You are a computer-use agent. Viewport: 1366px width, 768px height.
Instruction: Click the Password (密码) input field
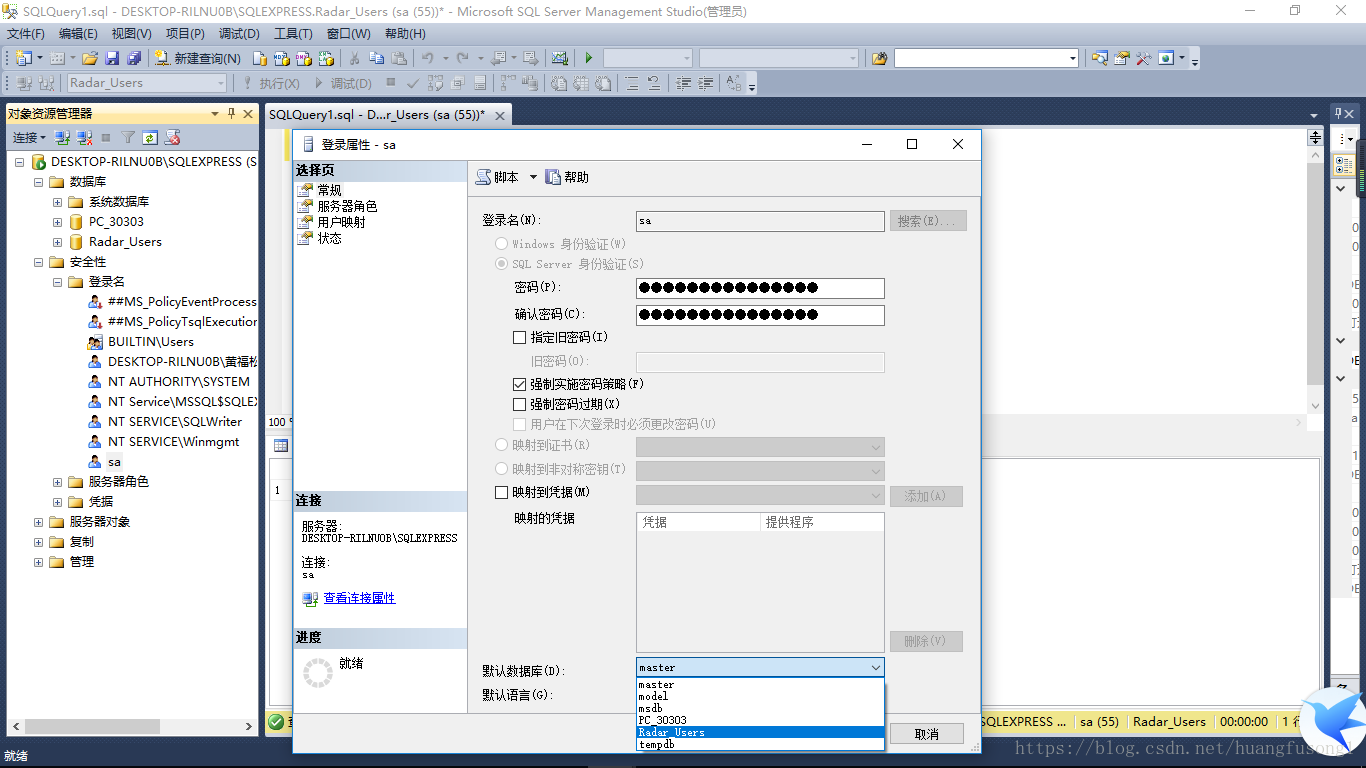(760, 288)
